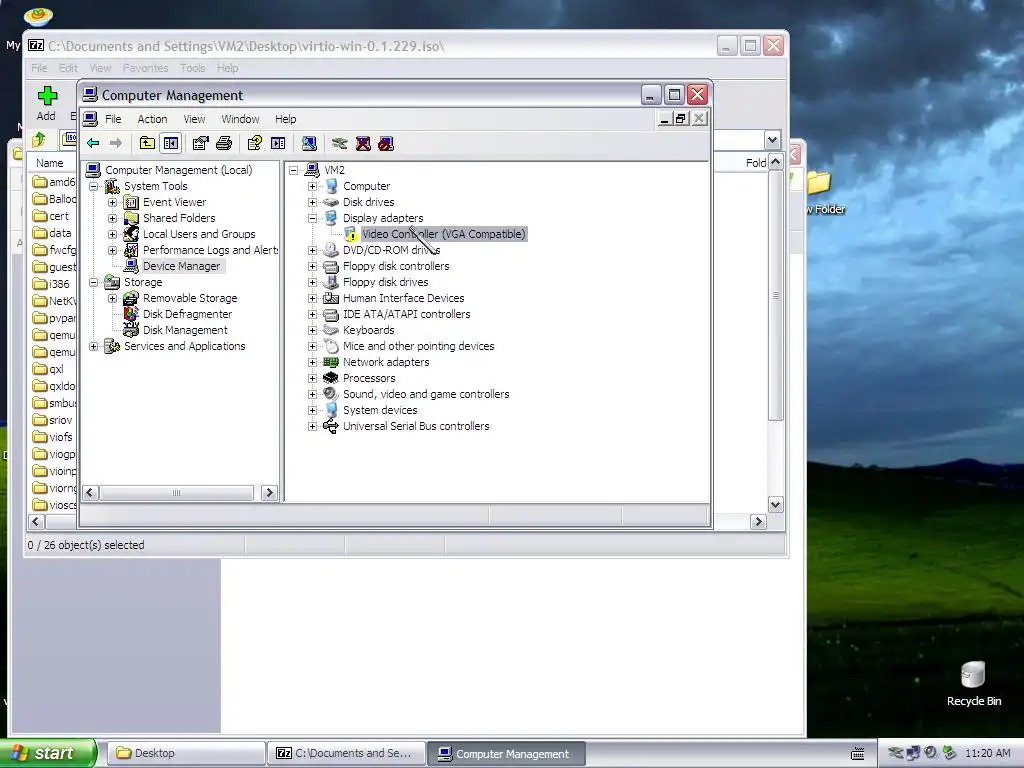The image size is (1024, 768).
Task: Select the Floppy disk controllers category
Action: tap(396, 266)
